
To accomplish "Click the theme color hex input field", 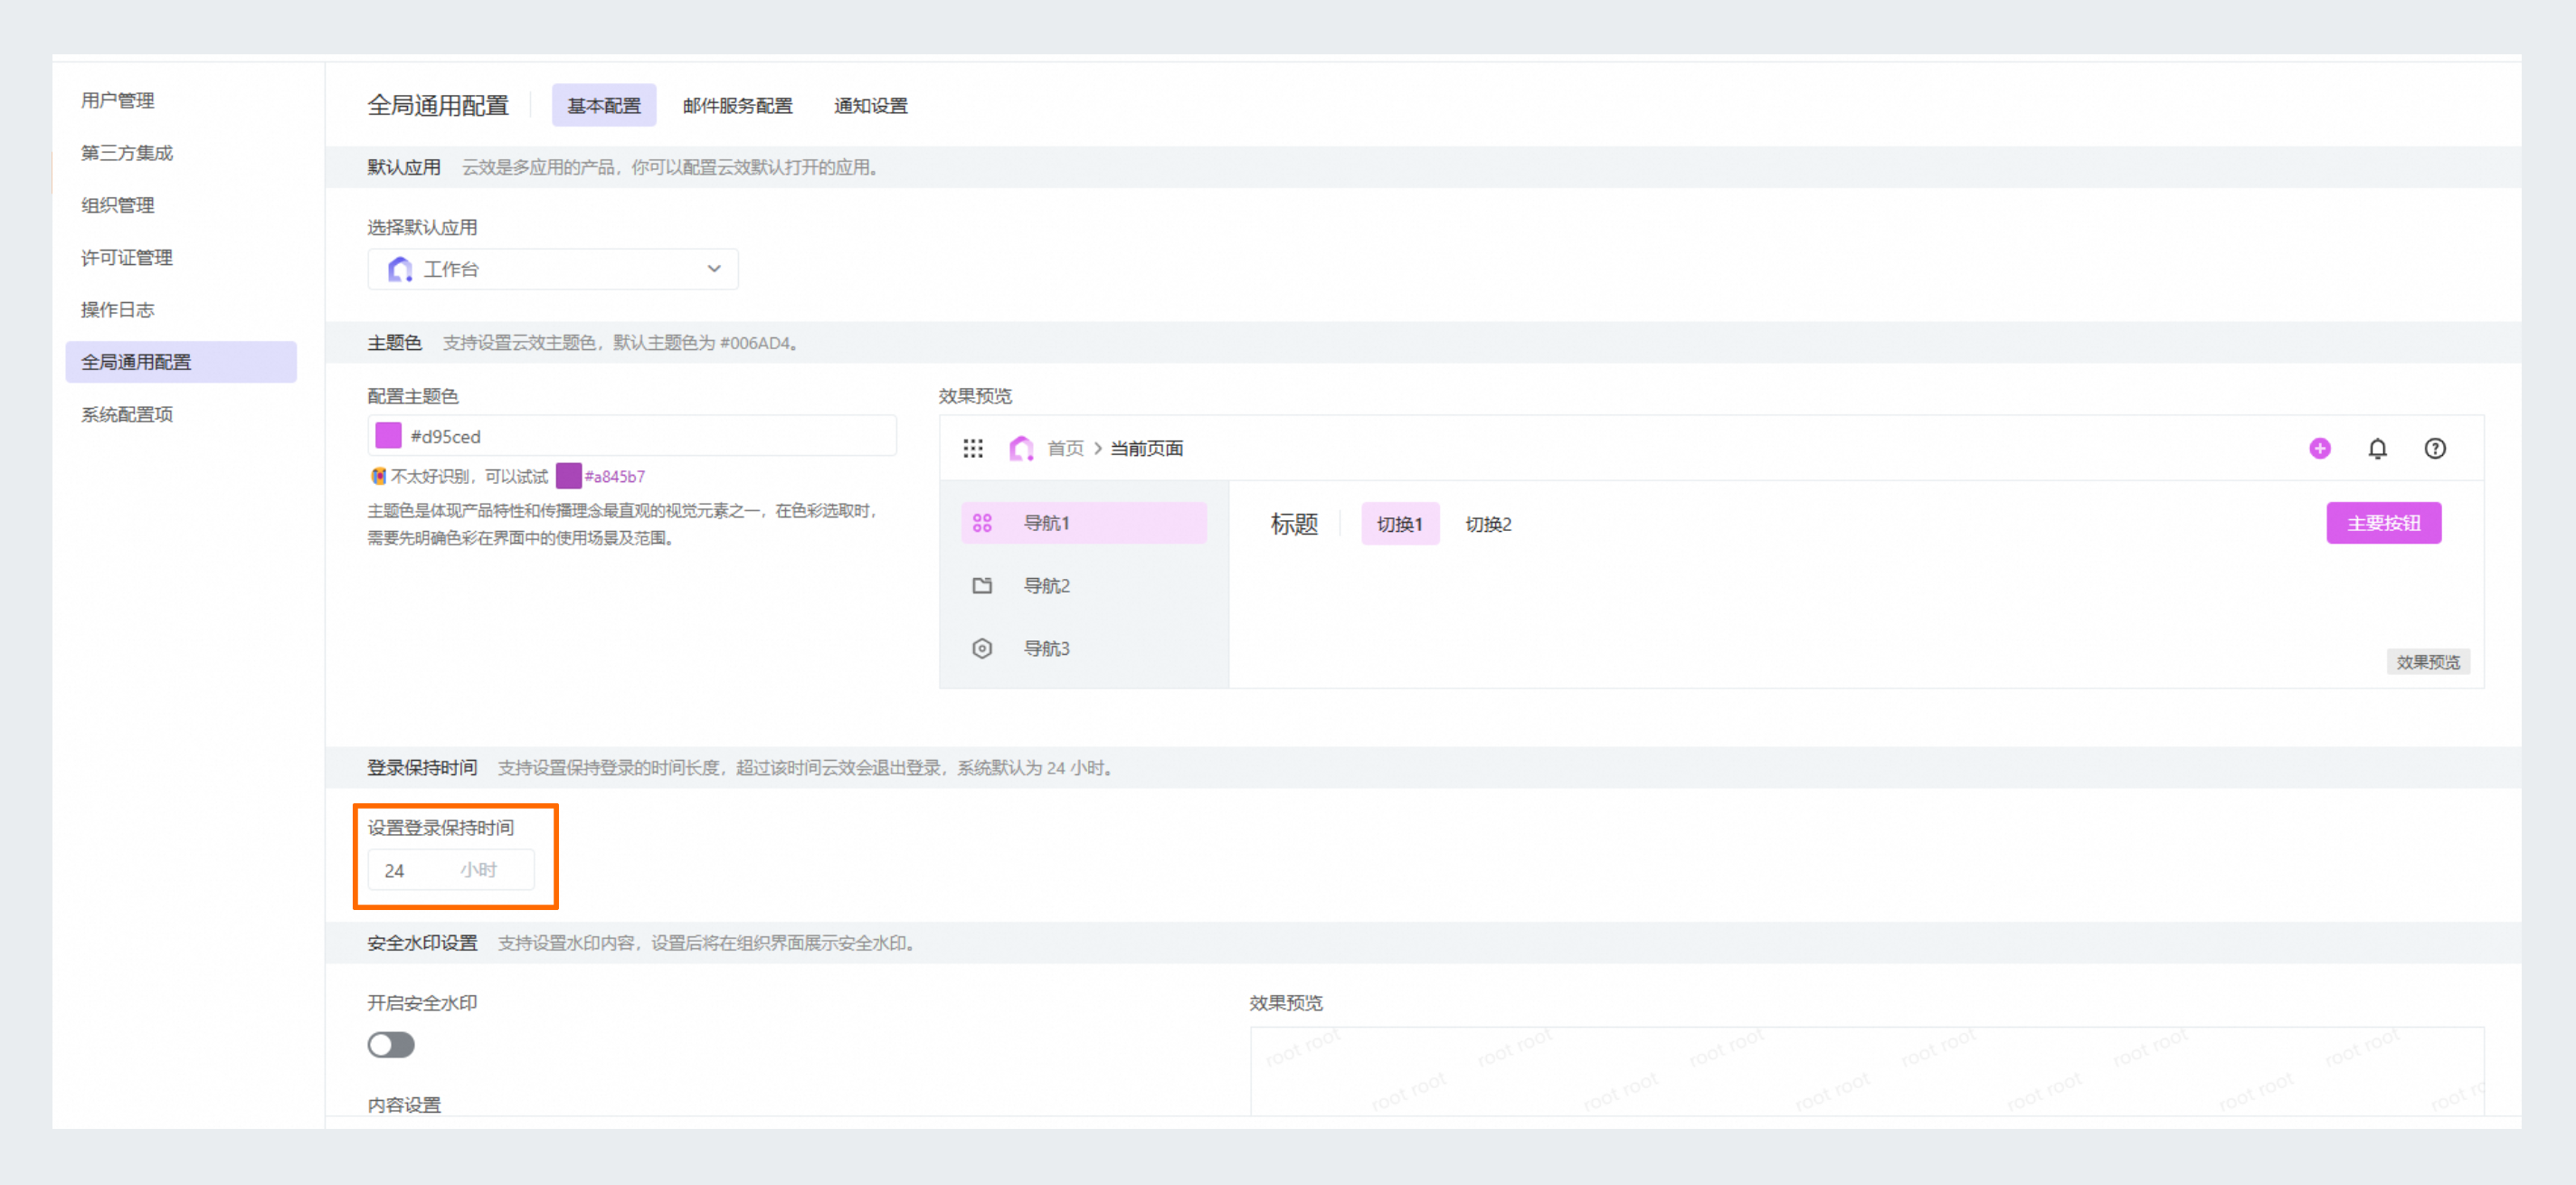I will 632,436.
